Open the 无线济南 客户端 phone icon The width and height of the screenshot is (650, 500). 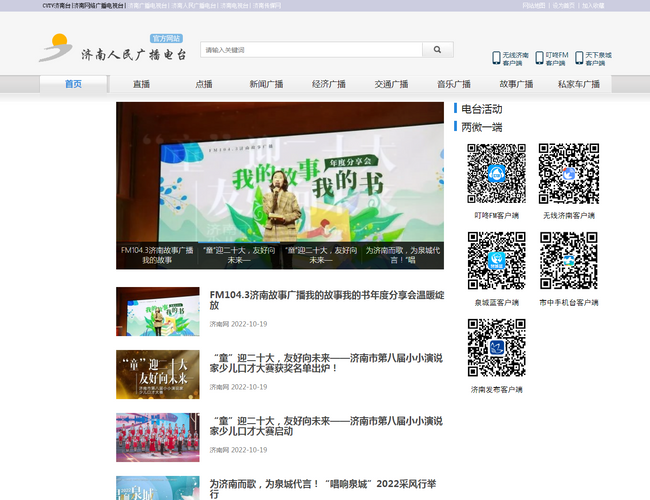(x=497, y=58)
